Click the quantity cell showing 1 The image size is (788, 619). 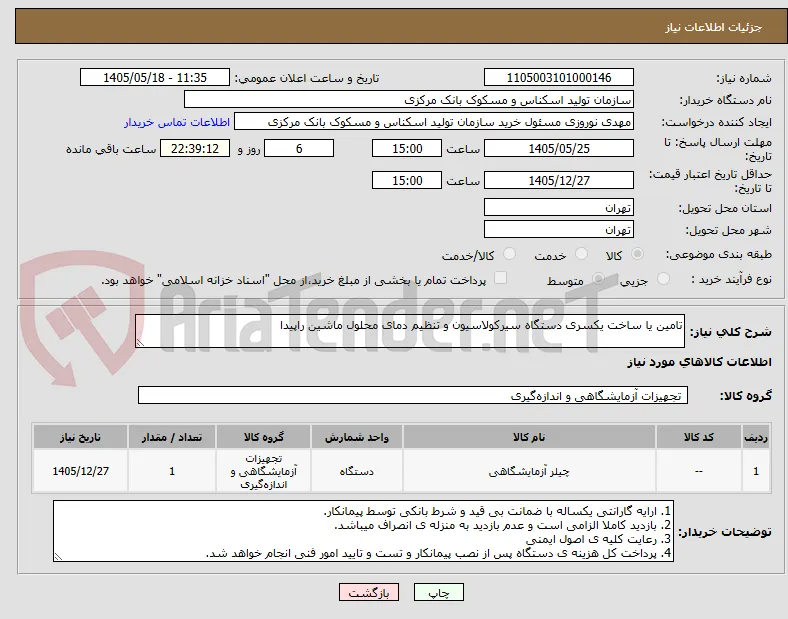click(172, 471)
